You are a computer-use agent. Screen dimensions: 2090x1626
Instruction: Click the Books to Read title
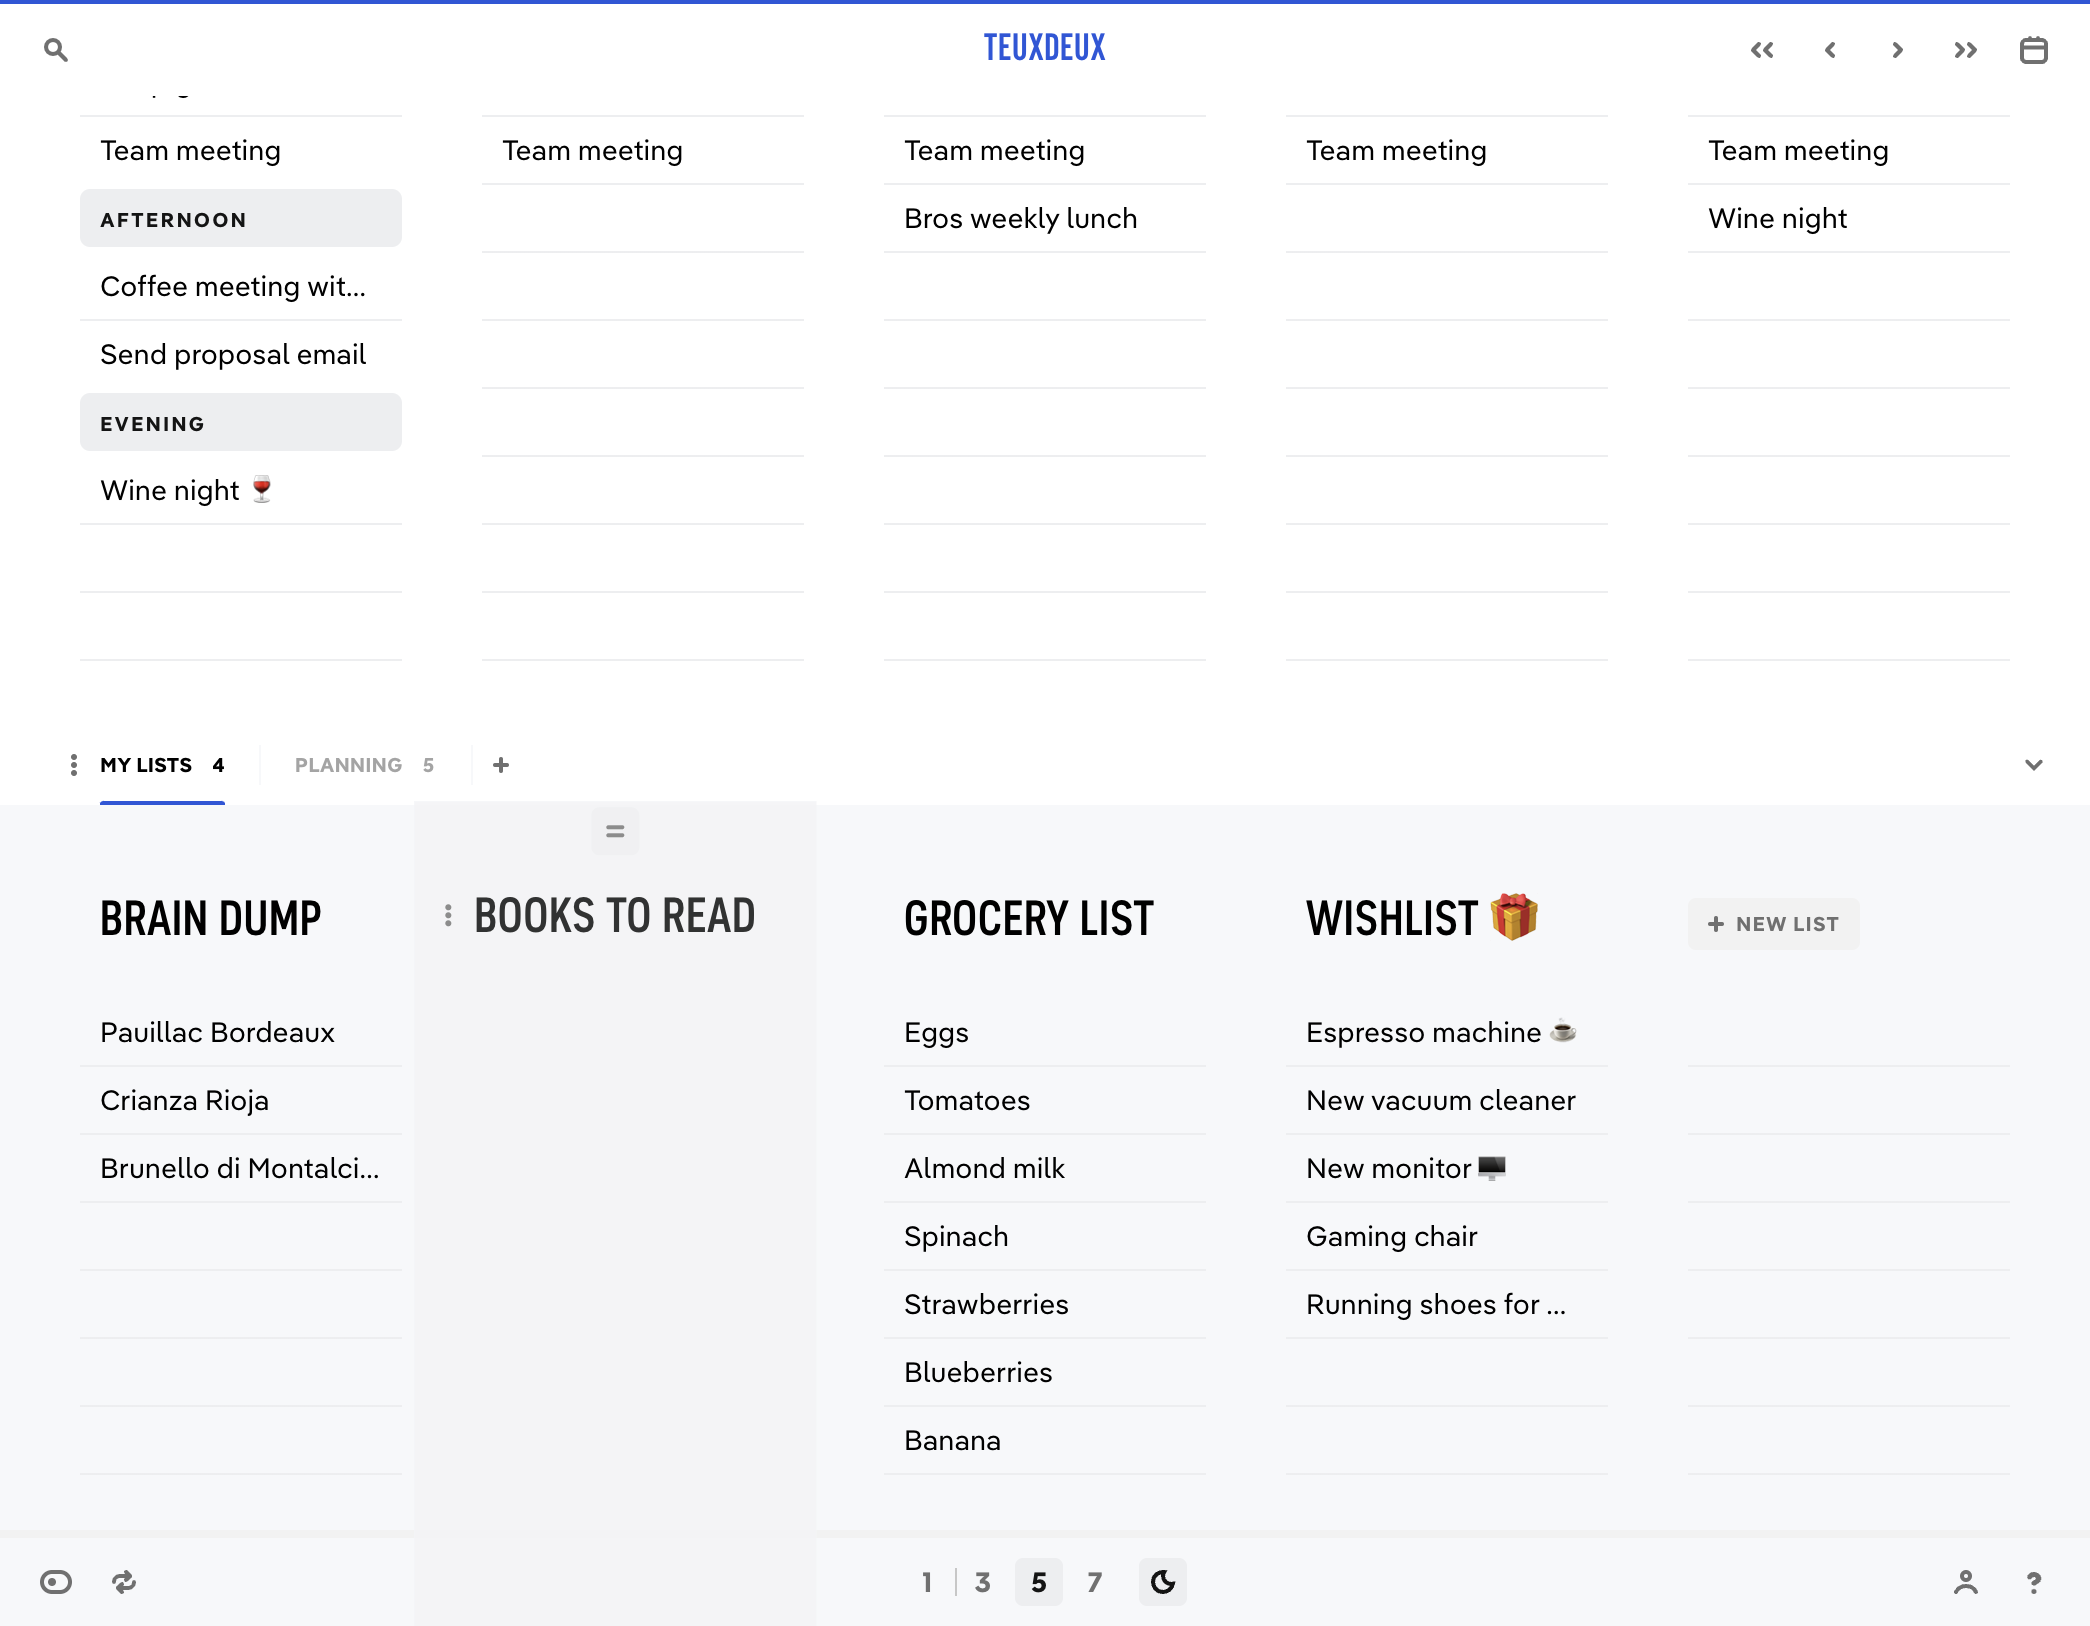point(615,916)
